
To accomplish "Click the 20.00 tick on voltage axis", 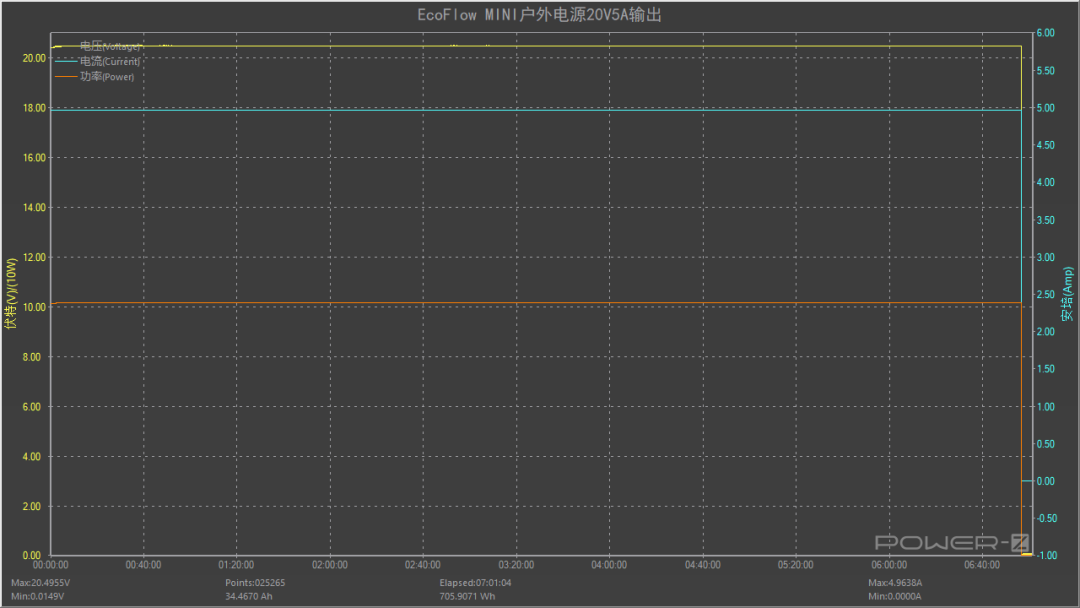I will pyautogui.click(x=34, y=58).
